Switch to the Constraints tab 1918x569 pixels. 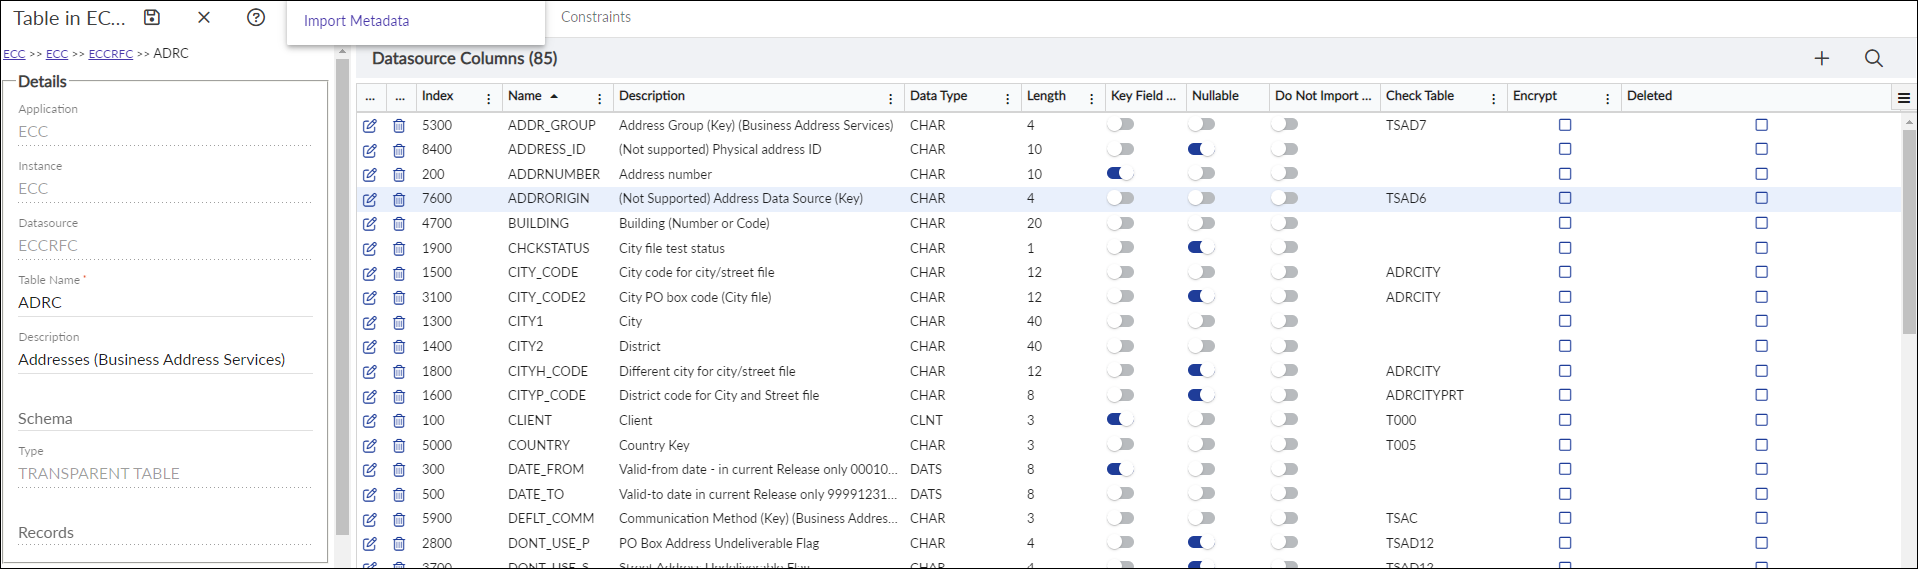596,17
